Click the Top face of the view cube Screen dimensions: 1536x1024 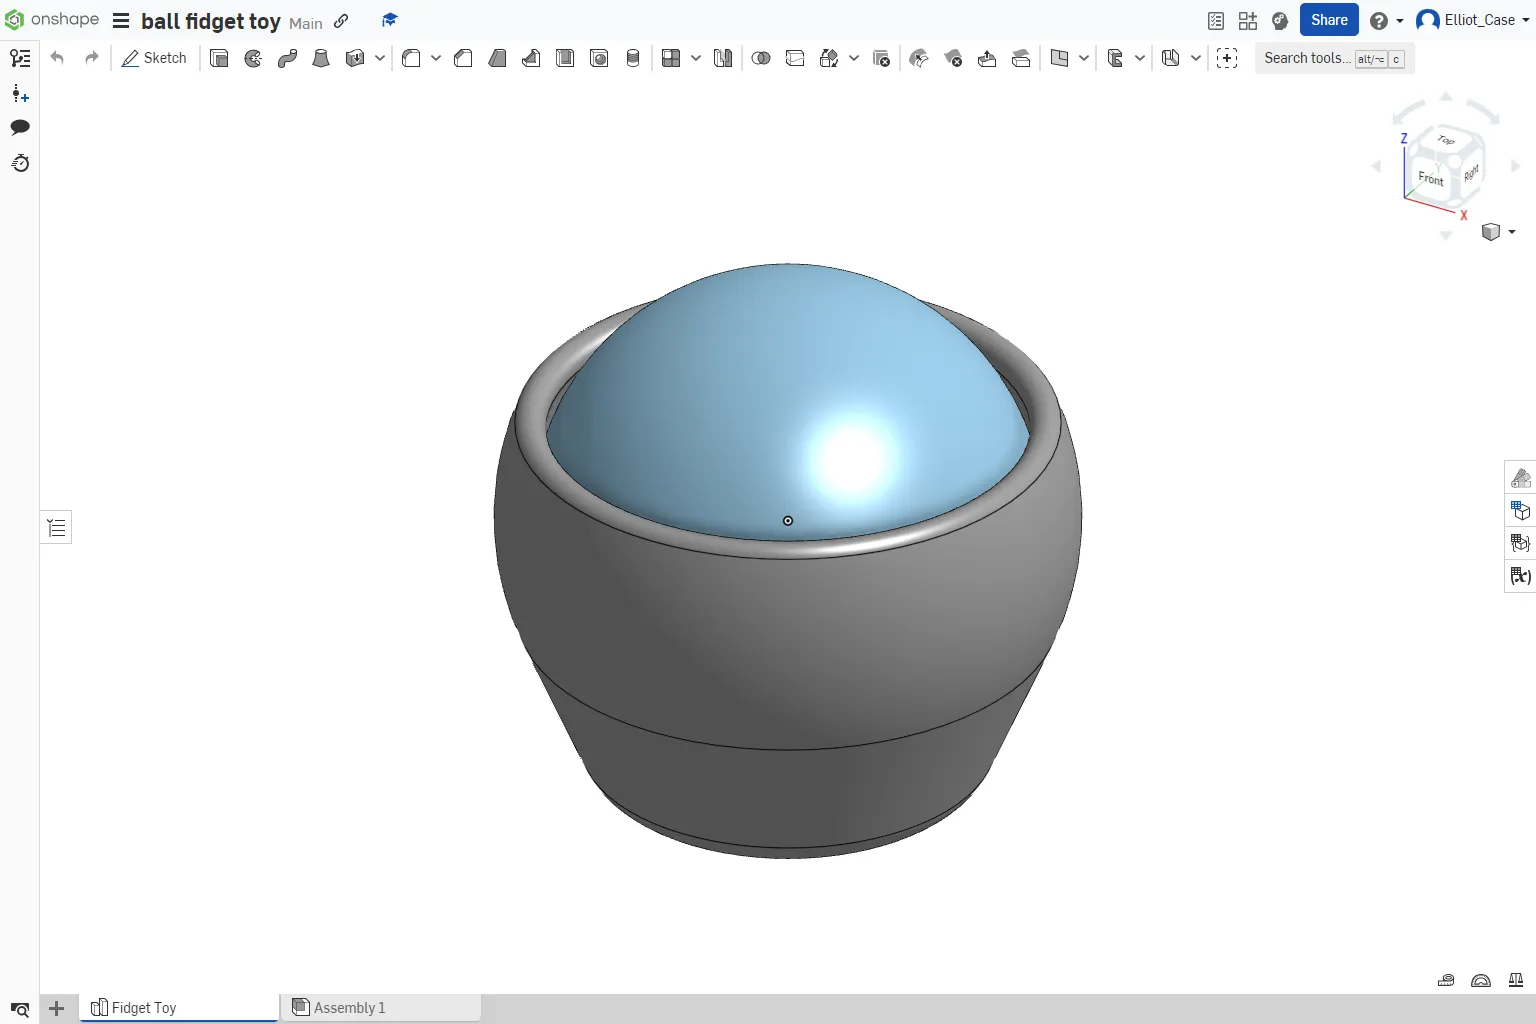tap(1446, 140)
